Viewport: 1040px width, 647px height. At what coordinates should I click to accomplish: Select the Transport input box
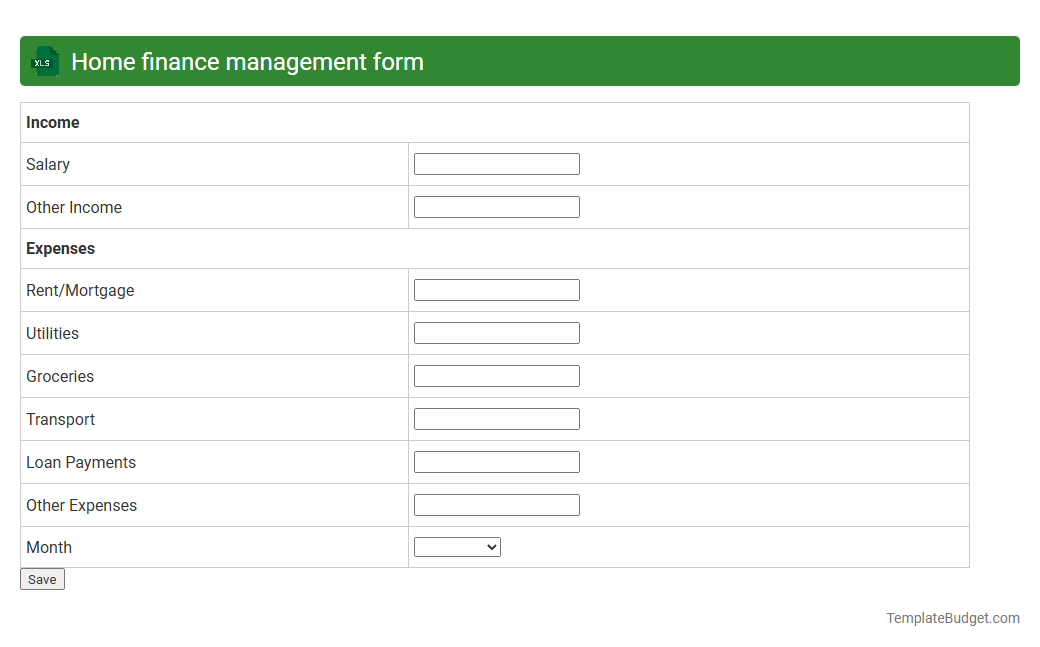click(x=496, y=418)
